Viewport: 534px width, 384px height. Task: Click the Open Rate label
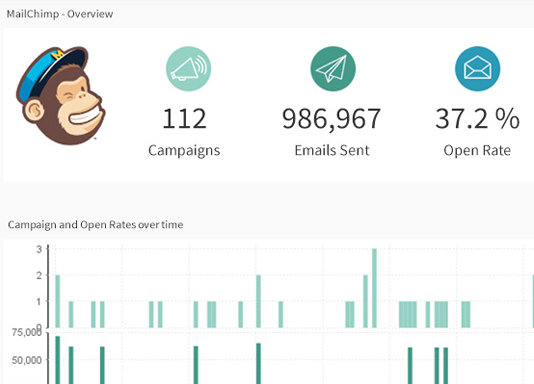(x=477, y=150)
